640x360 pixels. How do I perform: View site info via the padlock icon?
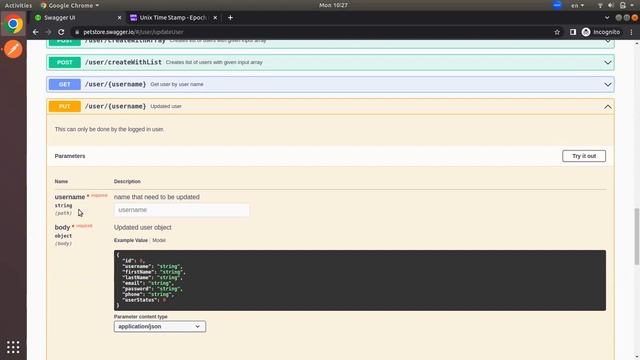pos(77,32)
